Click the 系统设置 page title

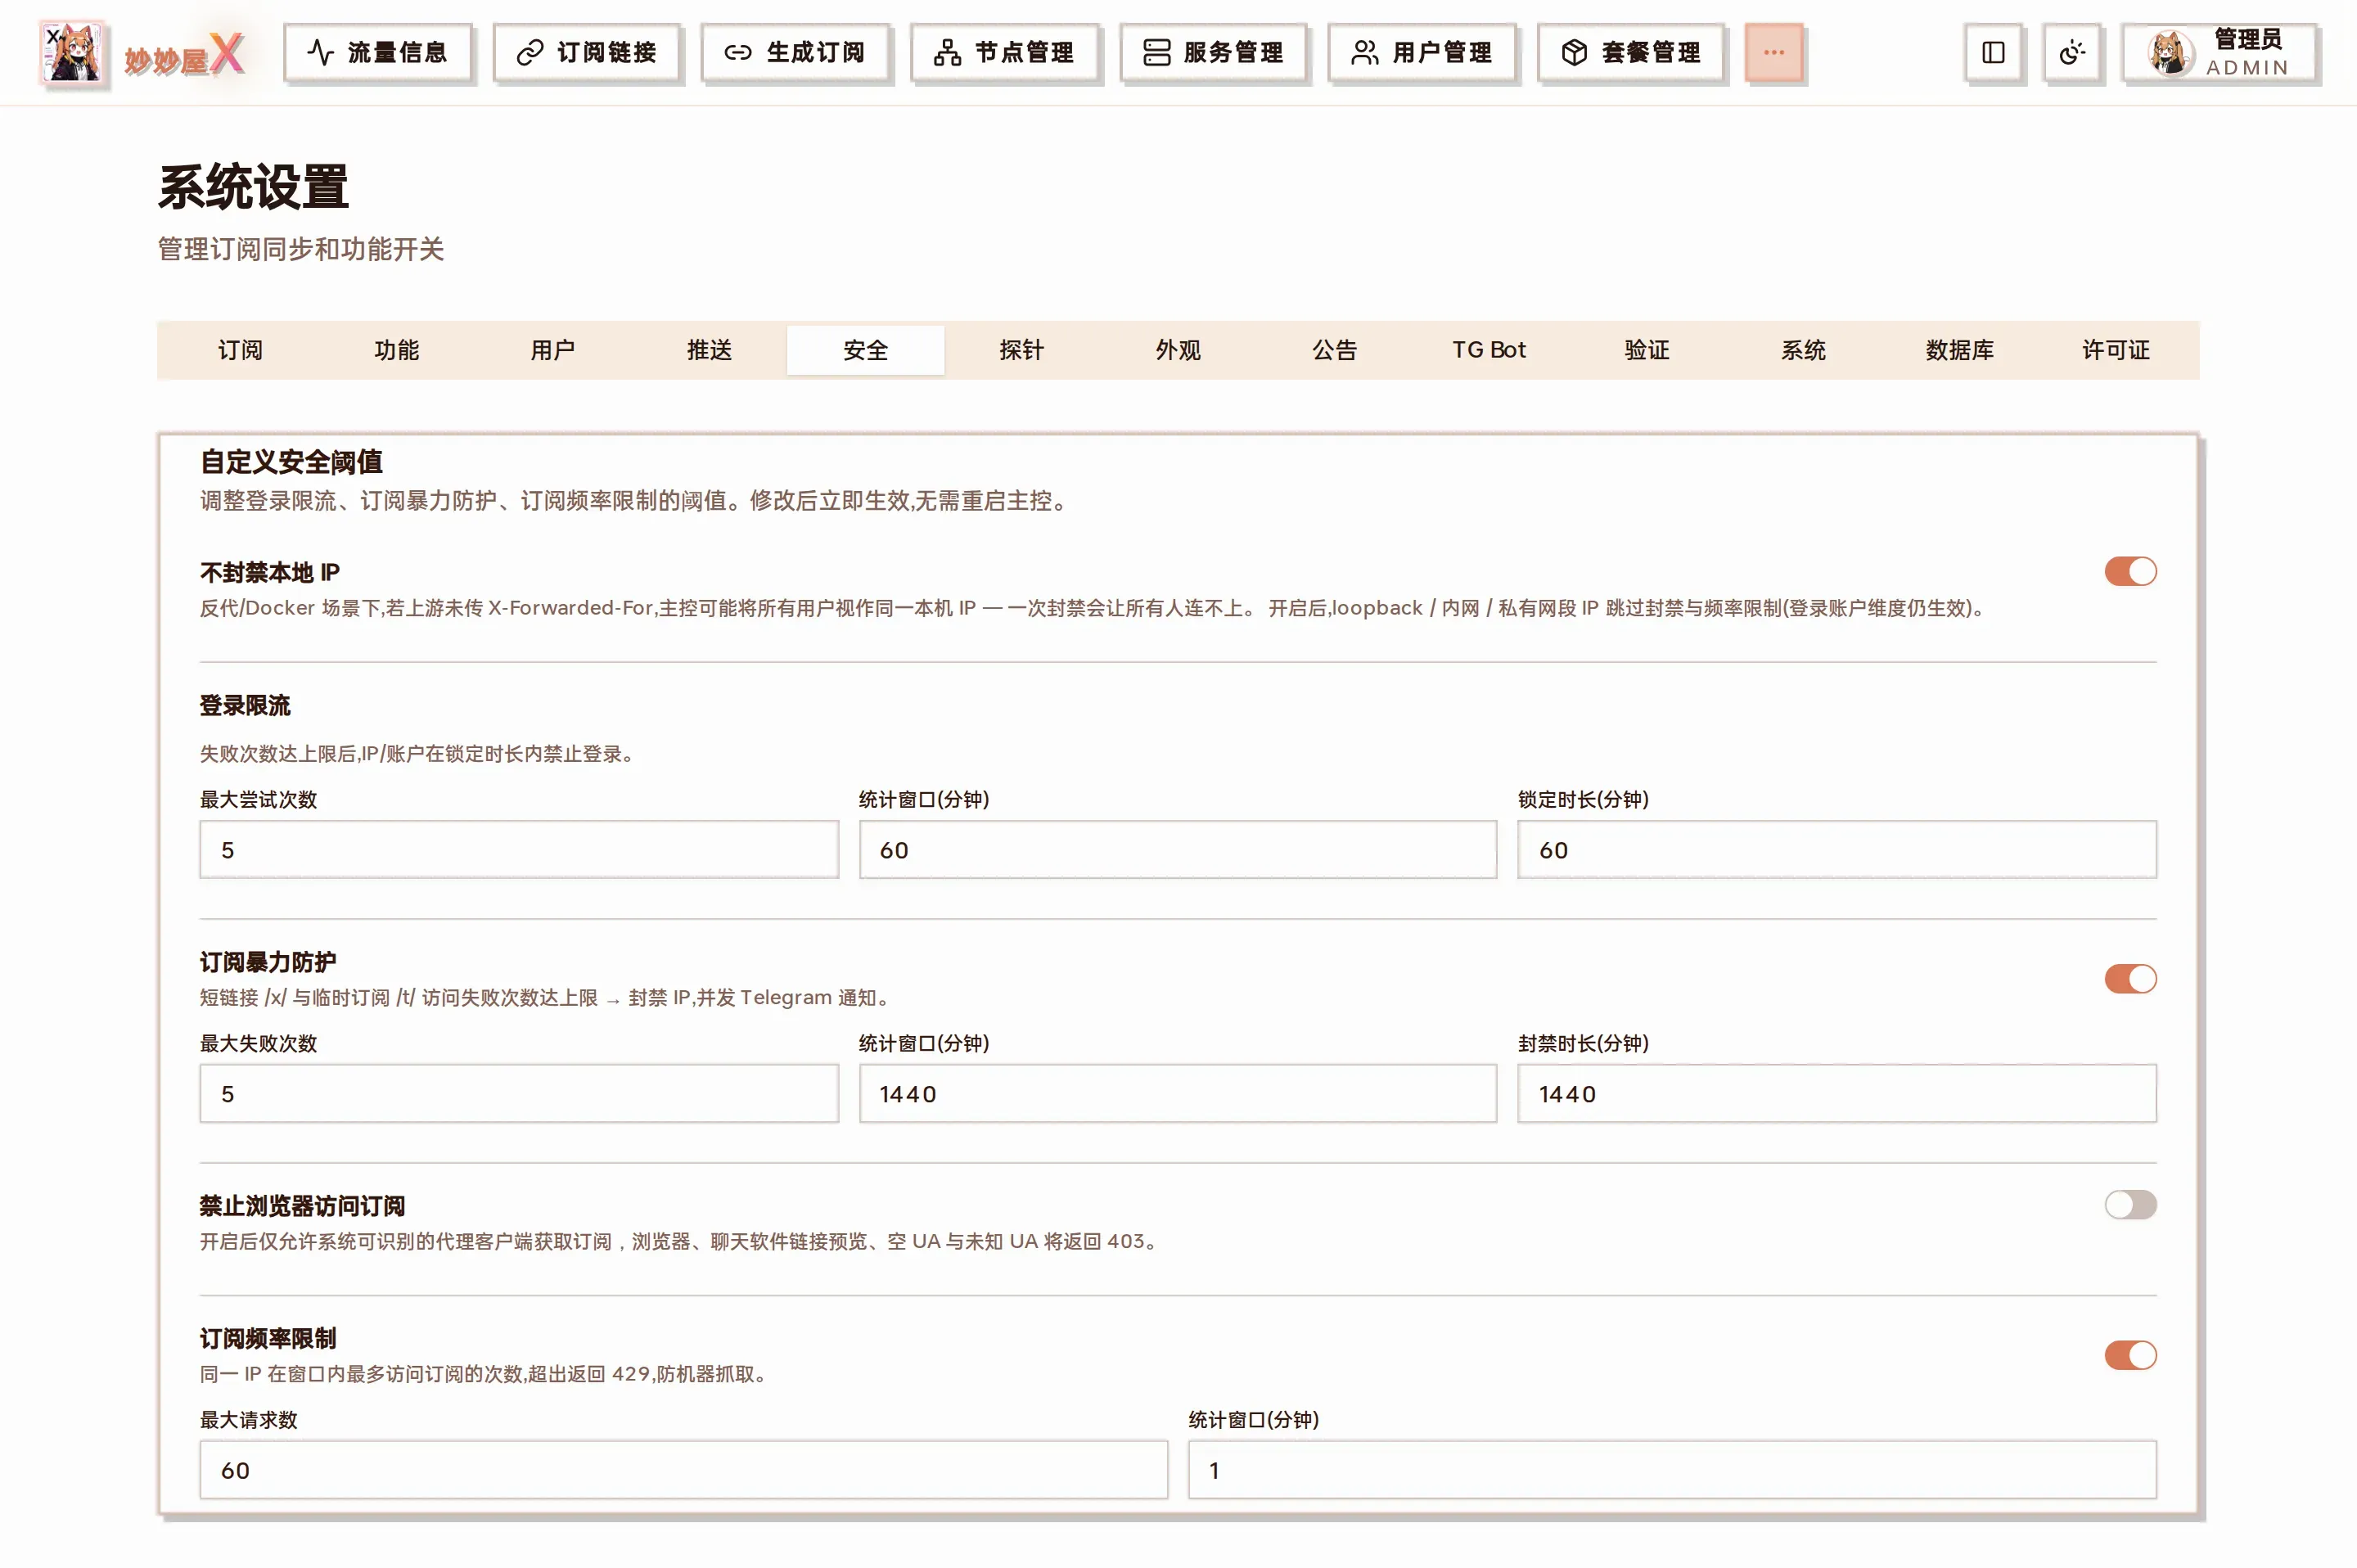[253, 187]
